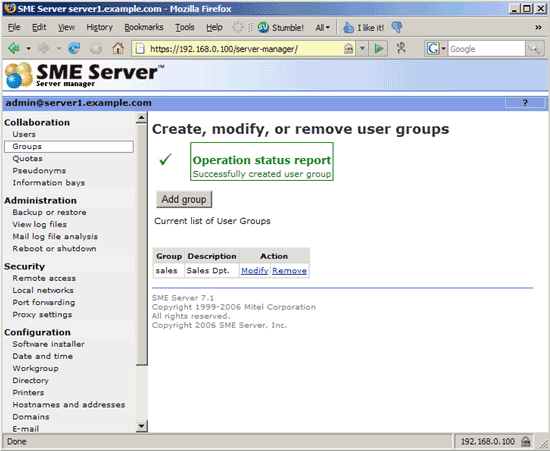Click the Home icon in toolbar

click(118, 48)
